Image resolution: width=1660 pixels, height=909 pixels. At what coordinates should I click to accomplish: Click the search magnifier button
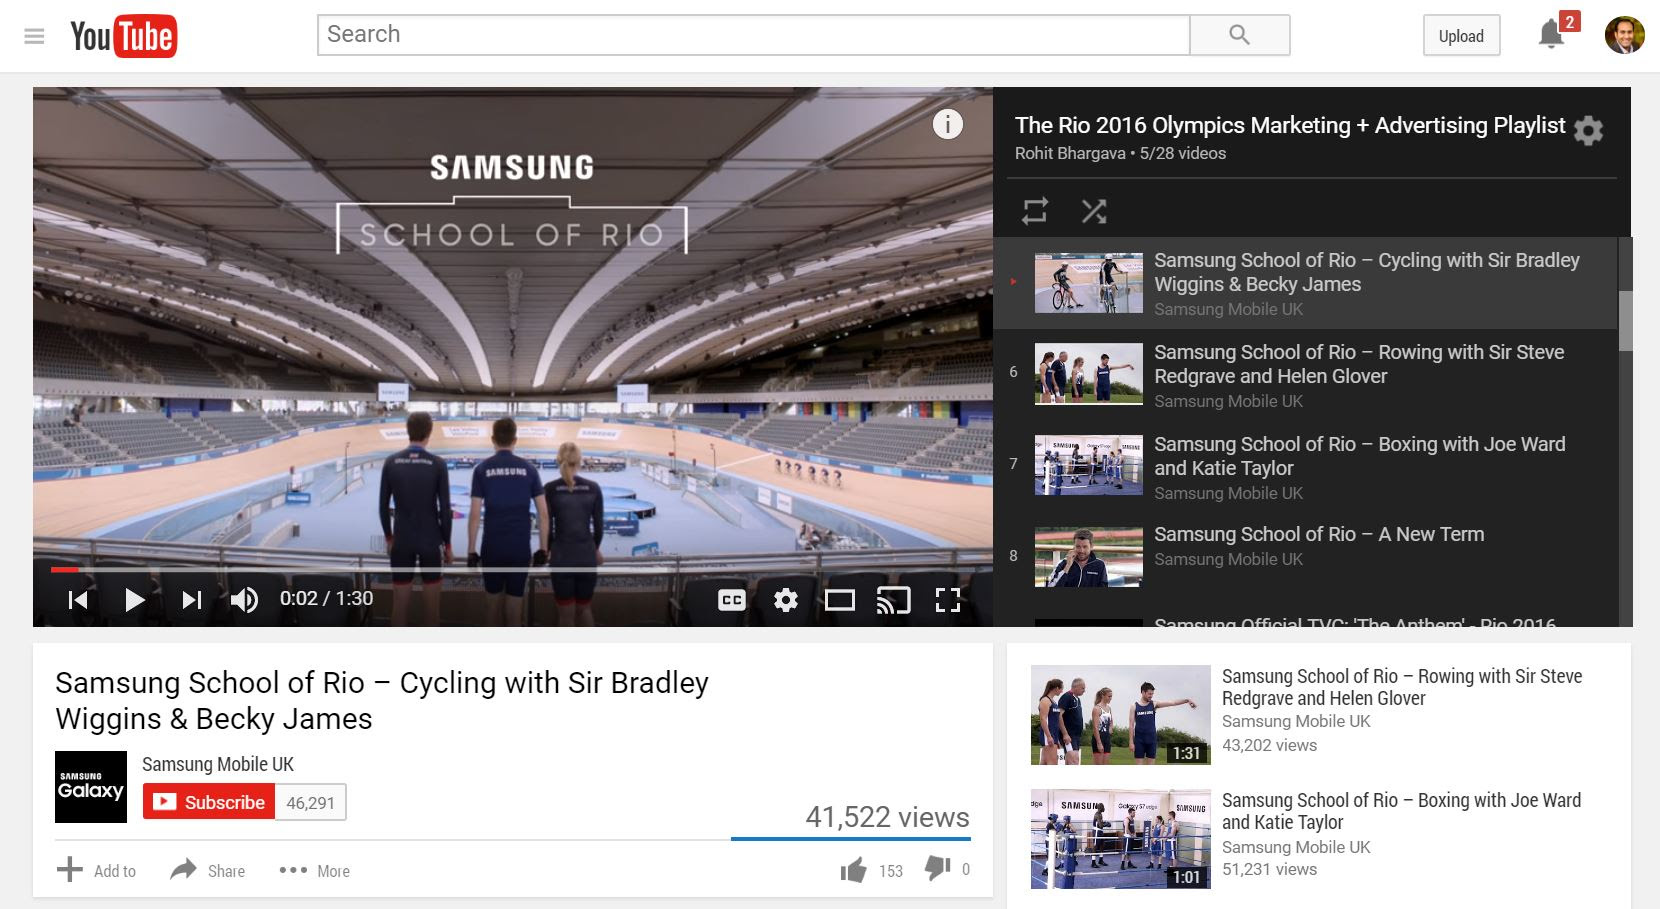coord(1239,35)
